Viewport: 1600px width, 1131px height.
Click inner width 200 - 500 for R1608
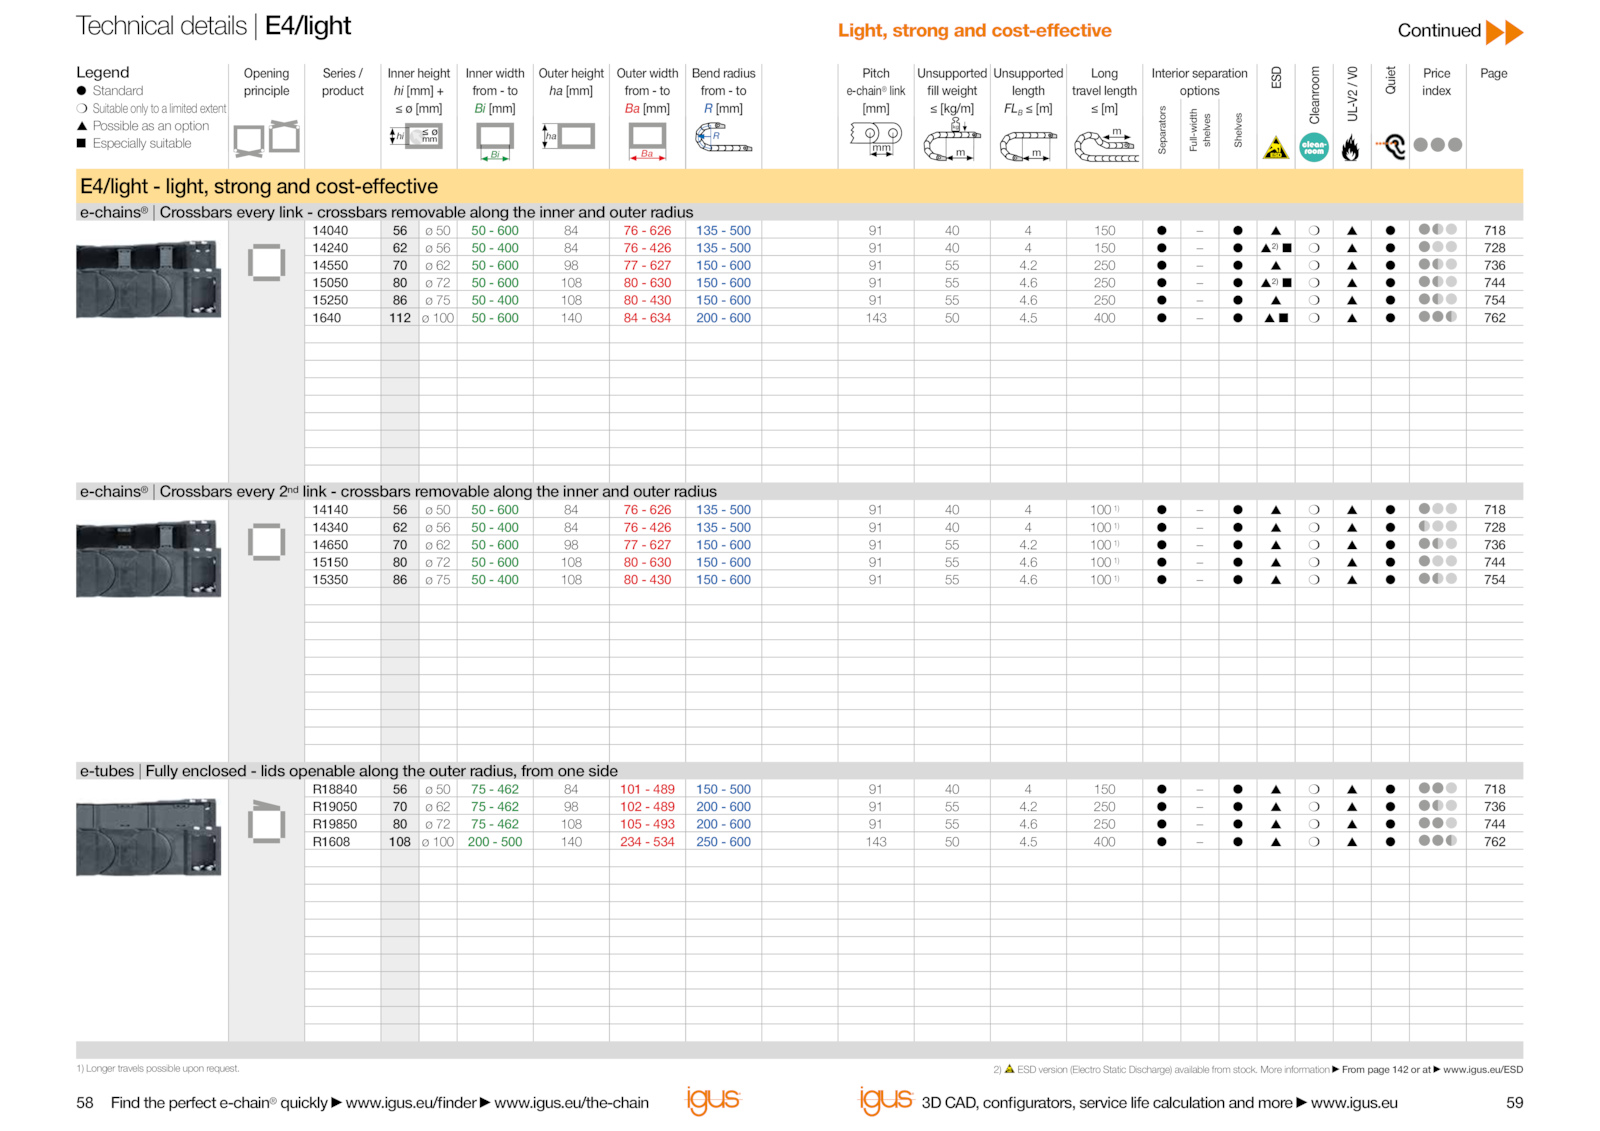[x=495, y=842]
